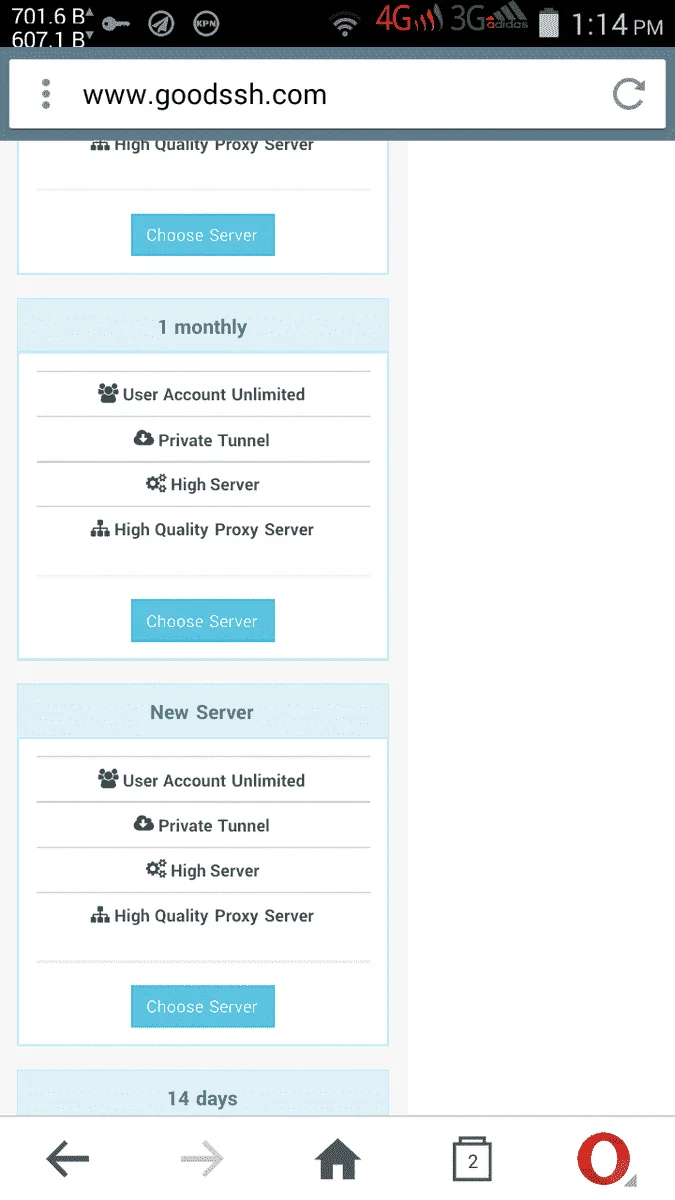Viewport: 675px width, 1200px height.
Task: Click sitemap icon in New Server card
Action: coord(100,915)
